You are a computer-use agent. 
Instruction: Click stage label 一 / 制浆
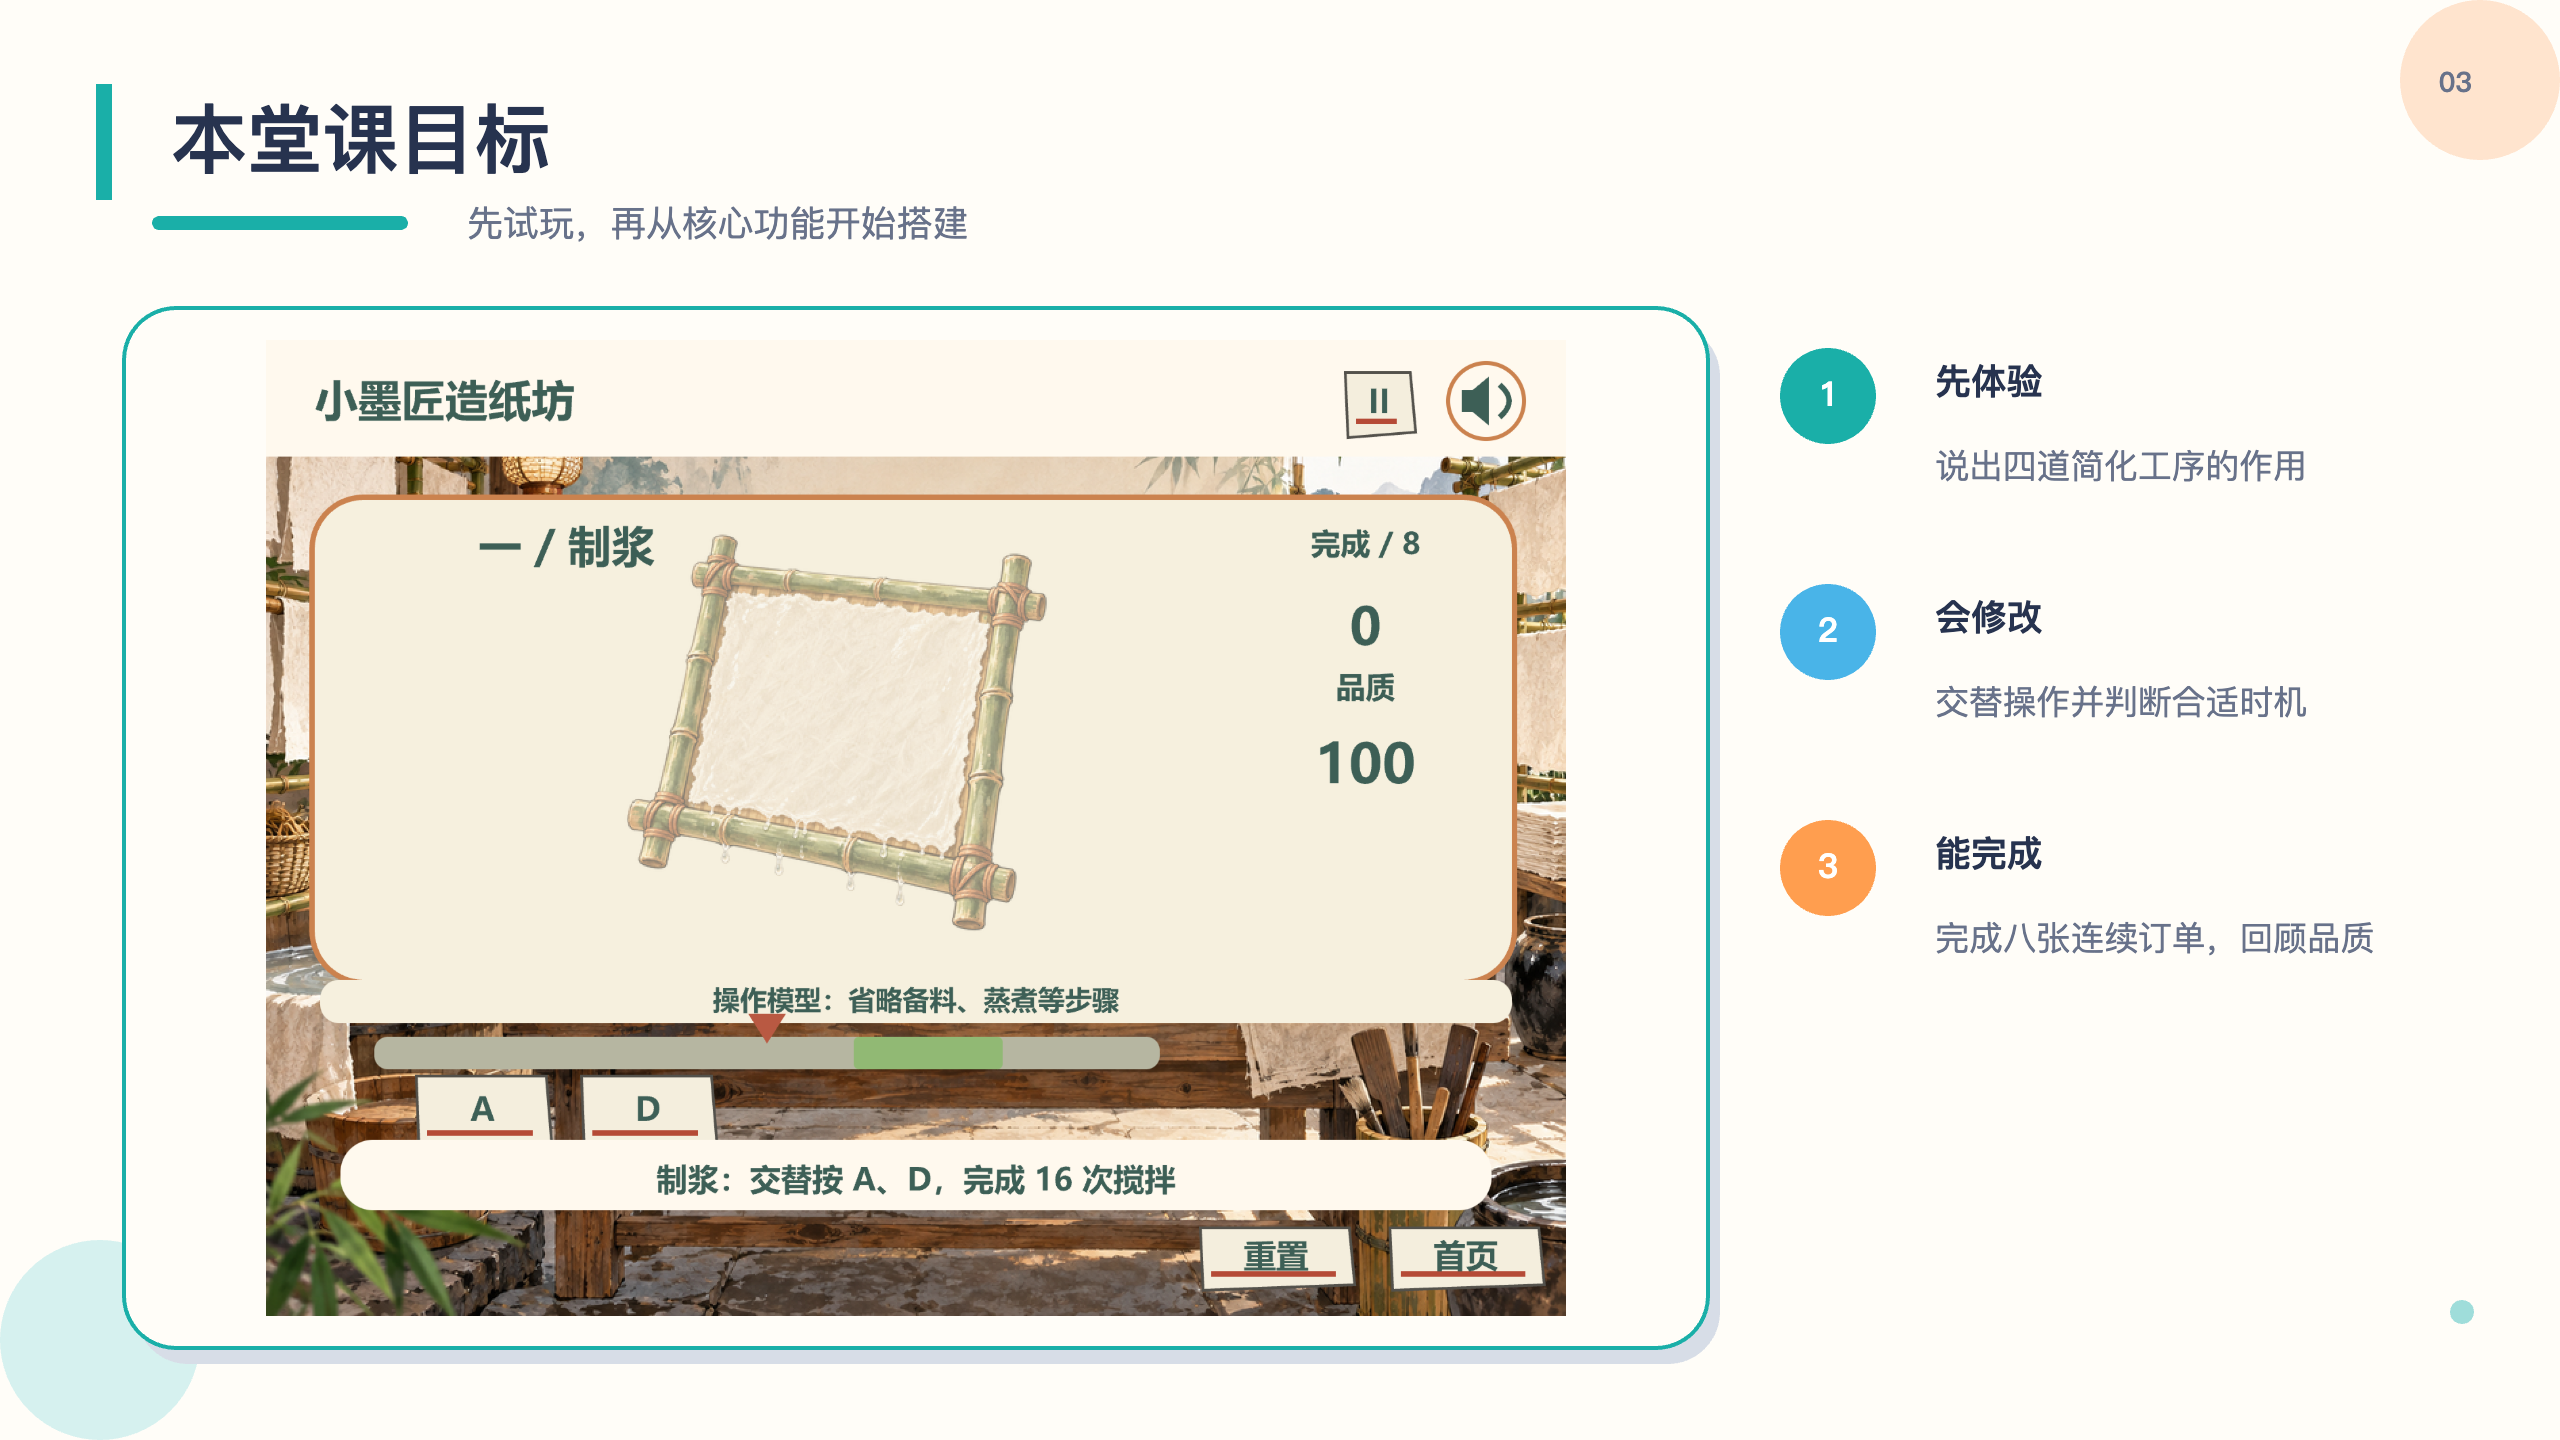click(566, 548)
